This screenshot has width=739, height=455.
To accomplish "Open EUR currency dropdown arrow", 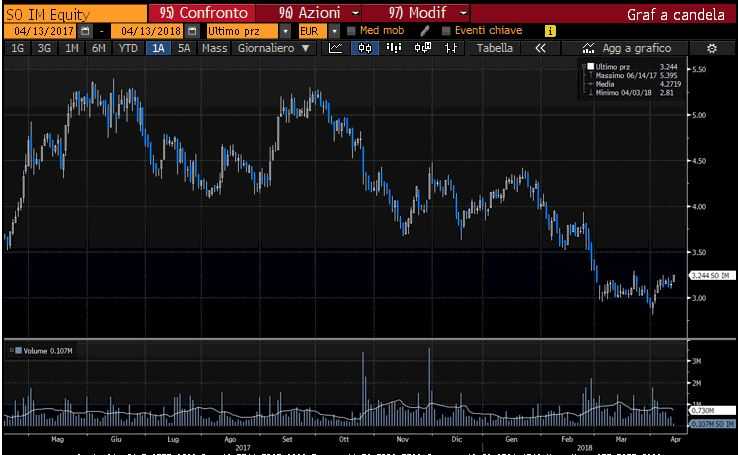I will (334, 32).
